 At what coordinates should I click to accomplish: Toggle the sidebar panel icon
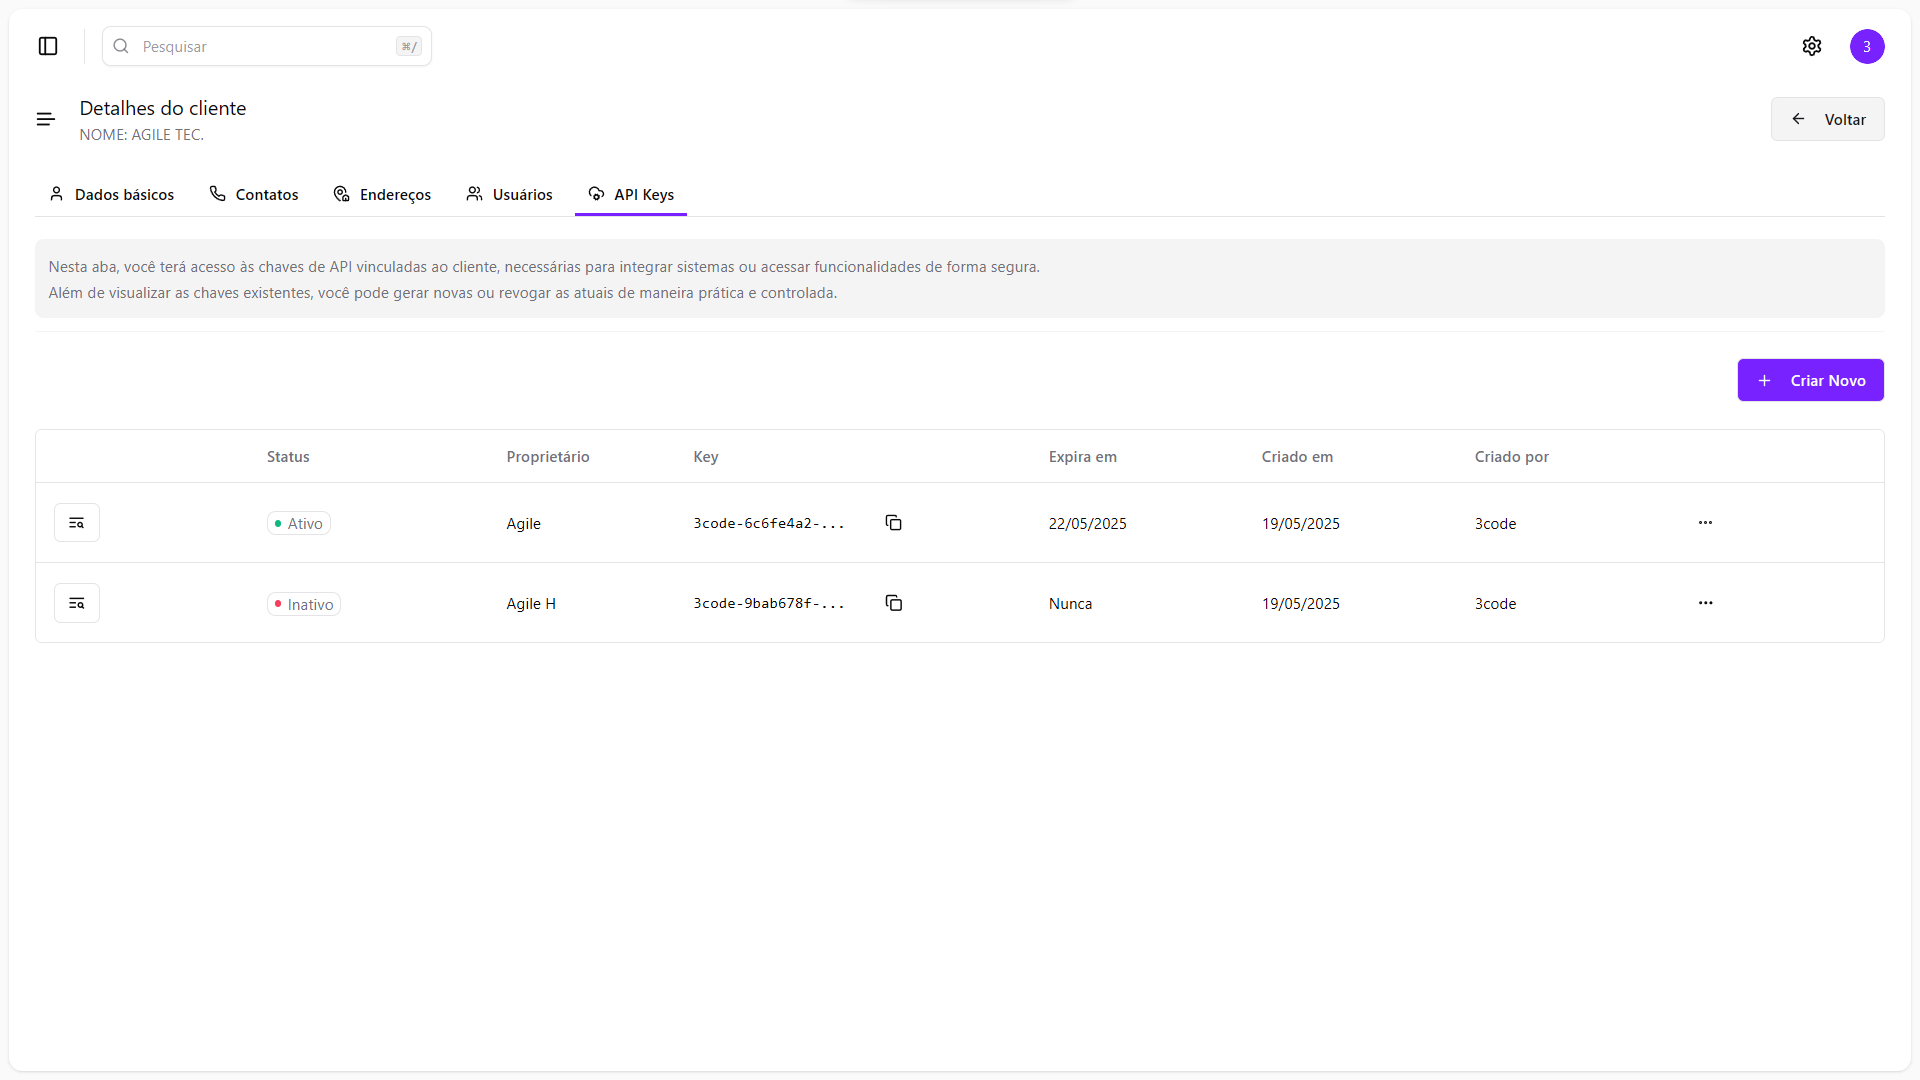(x=48, y=46)
